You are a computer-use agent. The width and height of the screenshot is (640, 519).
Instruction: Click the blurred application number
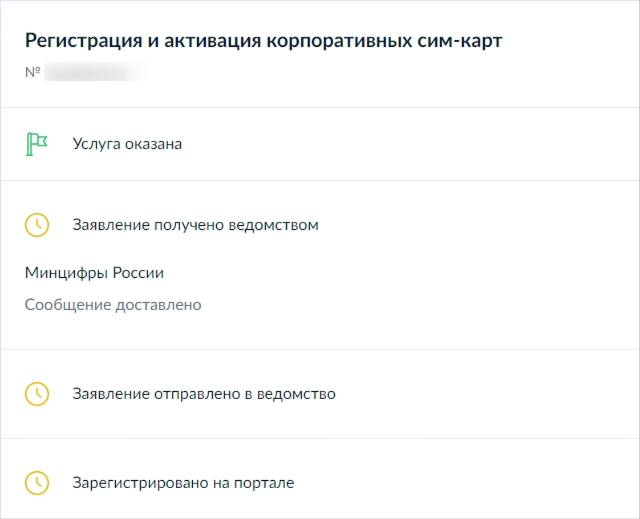97,73
